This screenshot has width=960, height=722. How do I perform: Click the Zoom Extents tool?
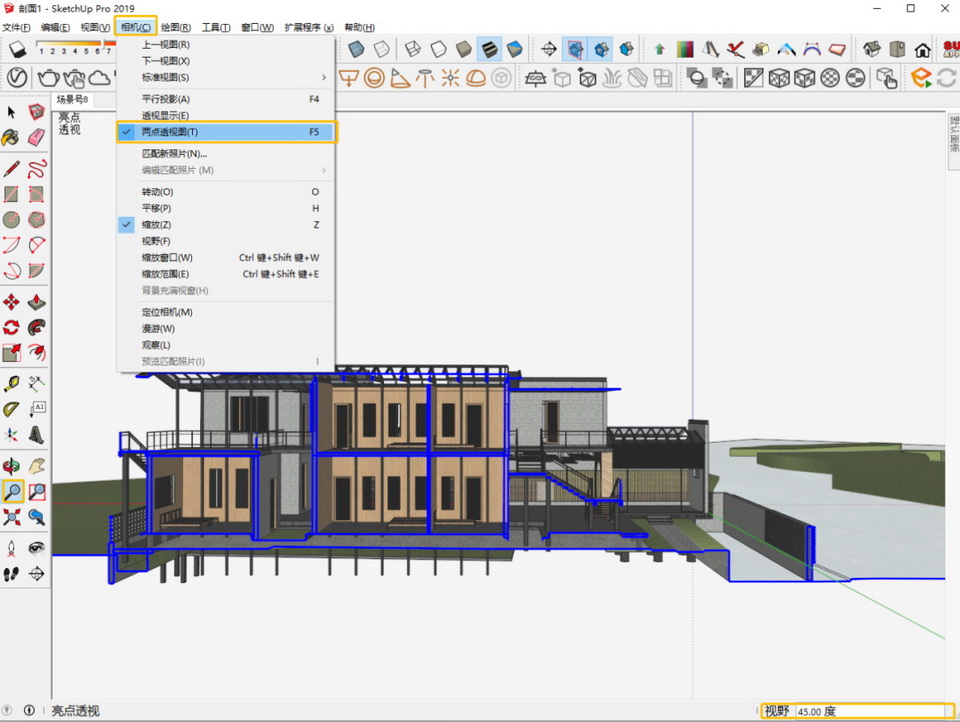(x=12, y=517)
